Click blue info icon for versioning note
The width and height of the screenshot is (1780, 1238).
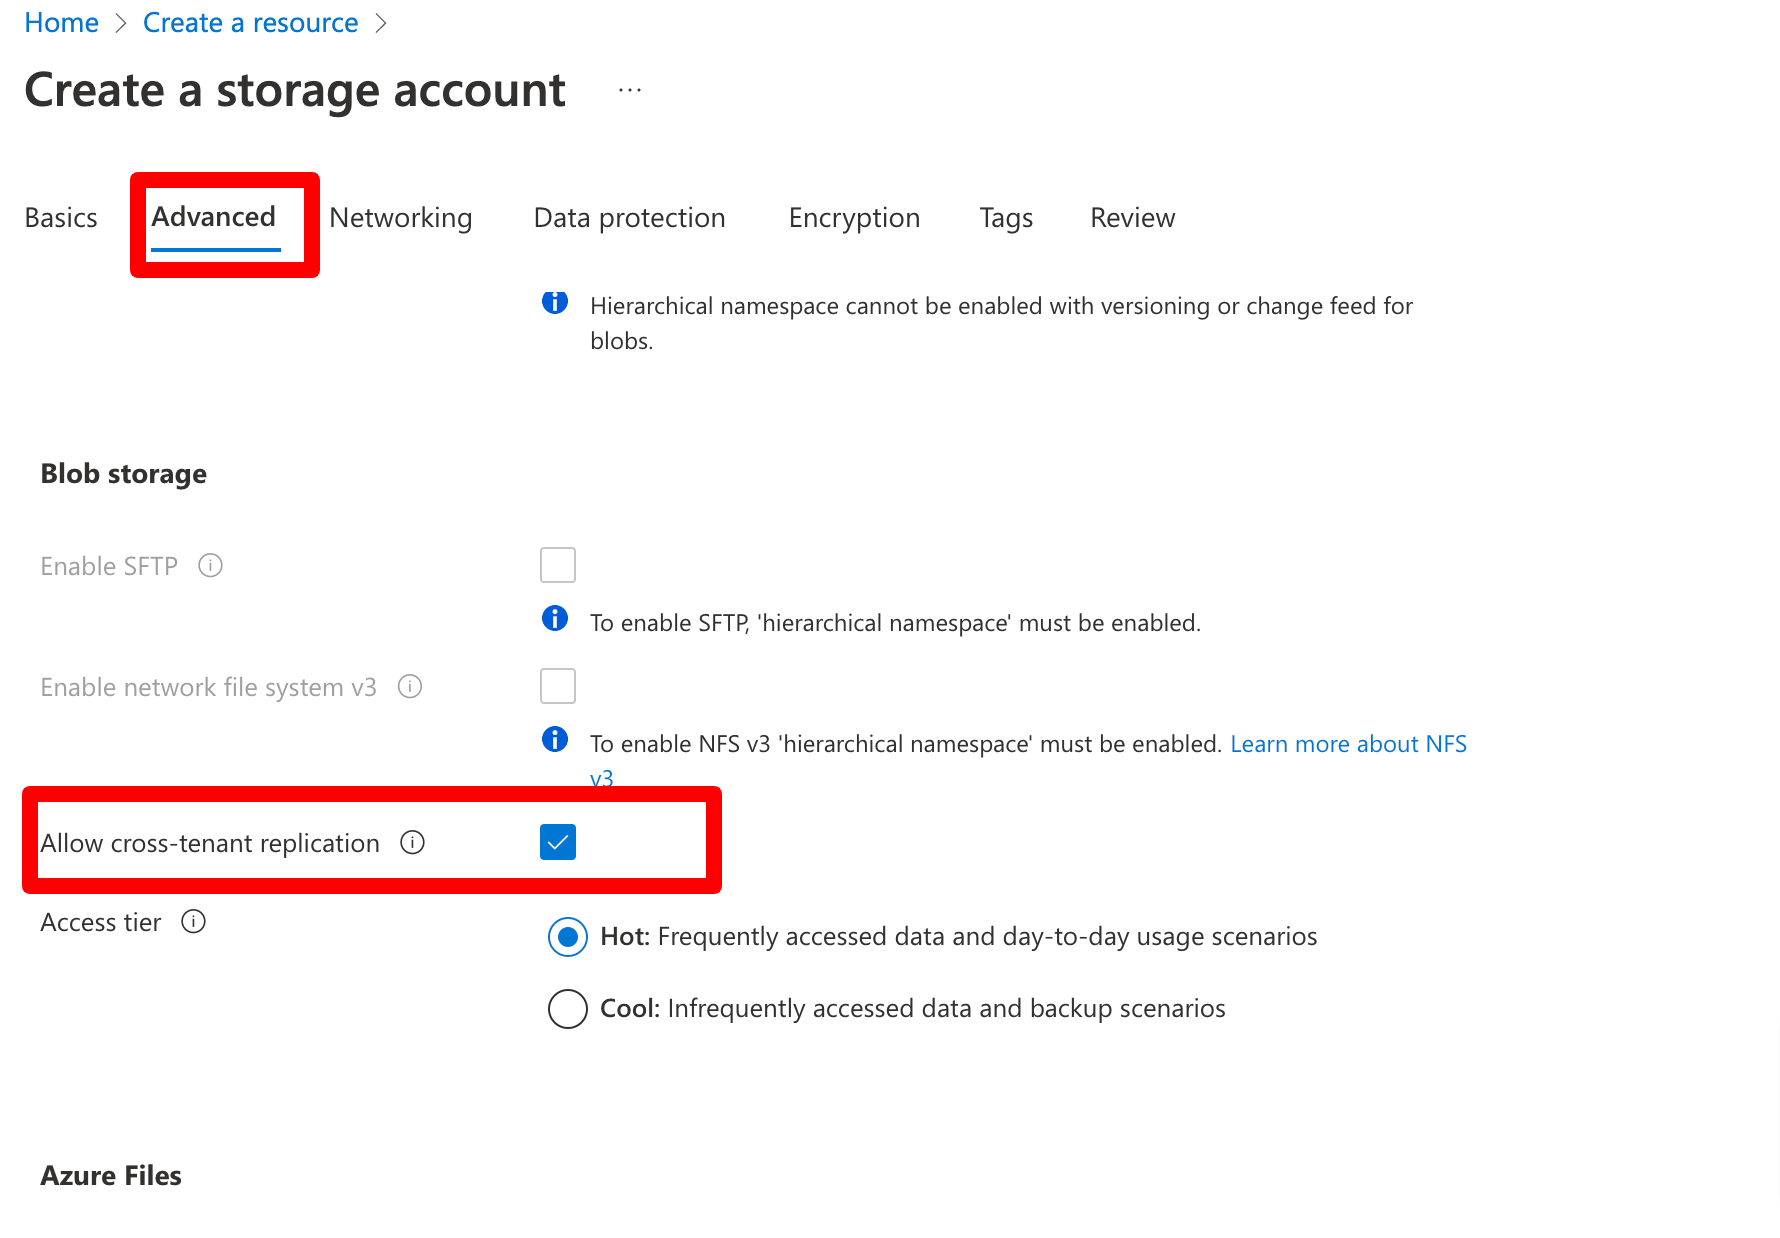point(555,301)
